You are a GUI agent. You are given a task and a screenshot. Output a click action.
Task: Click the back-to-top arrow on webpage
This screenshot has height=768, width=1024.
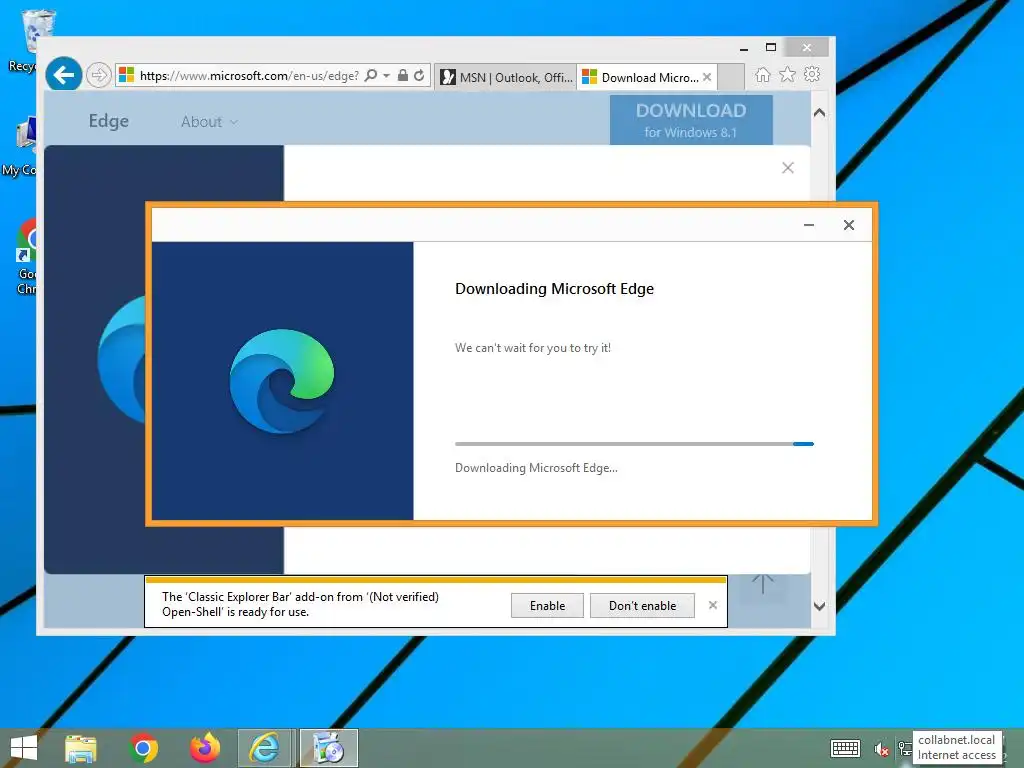pyautogui.click(x=763, y=584)
